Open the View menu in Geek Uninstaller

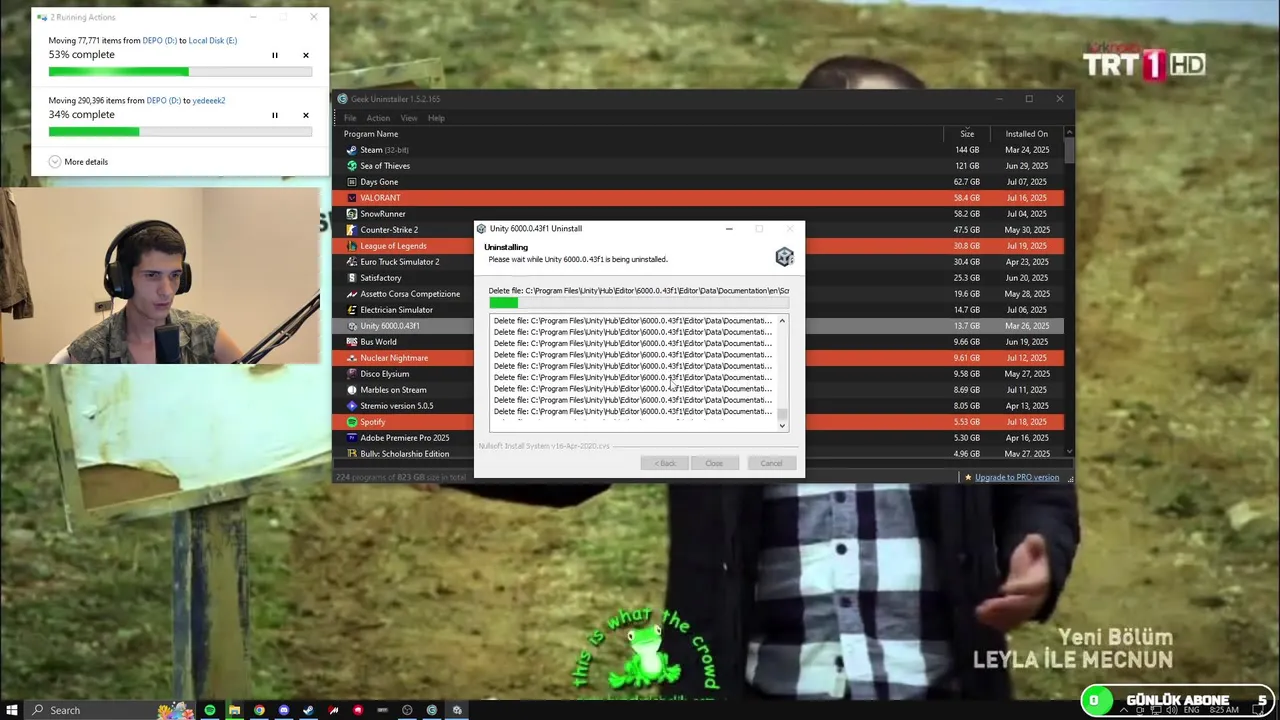(409, 118)
